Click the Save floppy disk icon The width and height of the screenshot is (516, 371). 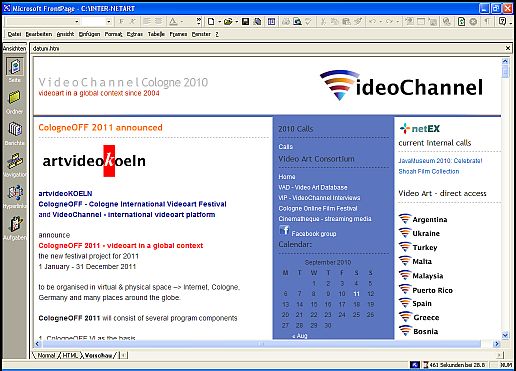[x=245, y=22]
